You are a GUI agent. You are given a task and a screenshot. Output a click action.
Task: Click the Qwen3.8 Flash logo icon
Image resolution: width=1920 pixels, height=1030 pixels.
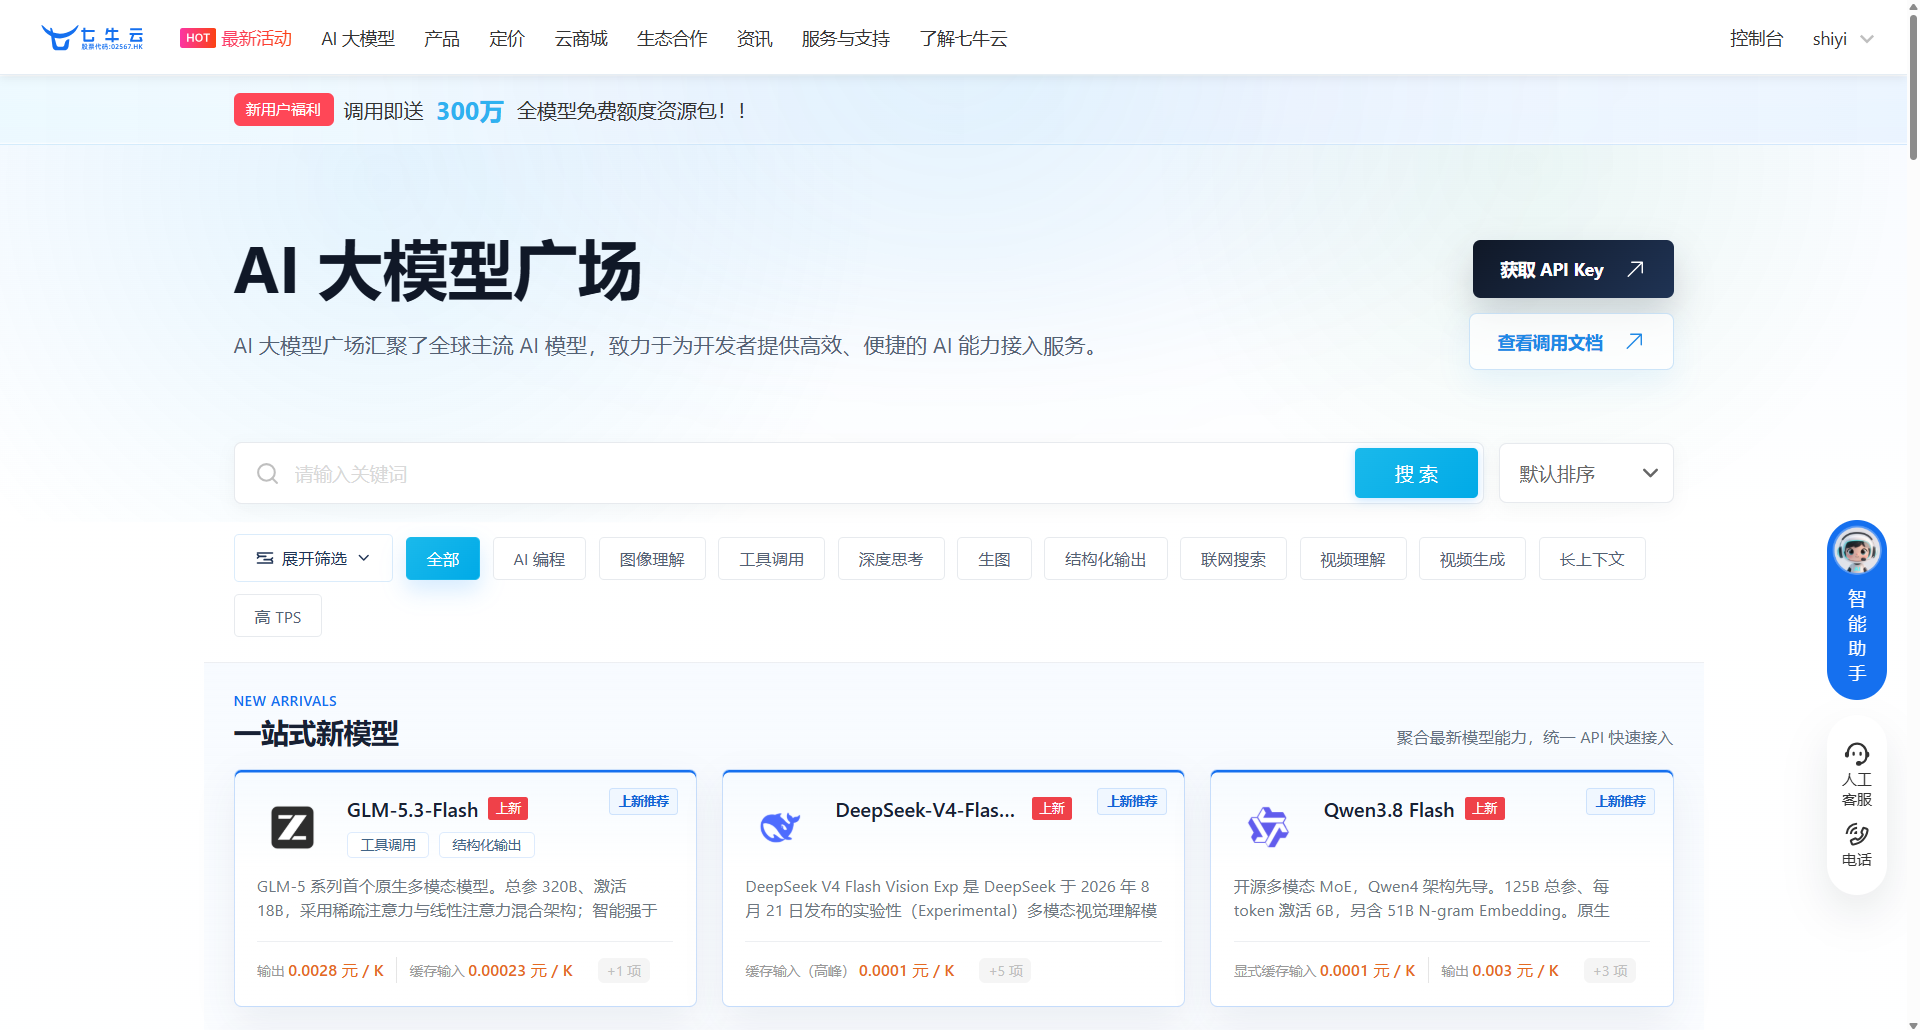tap(1268, 827)
